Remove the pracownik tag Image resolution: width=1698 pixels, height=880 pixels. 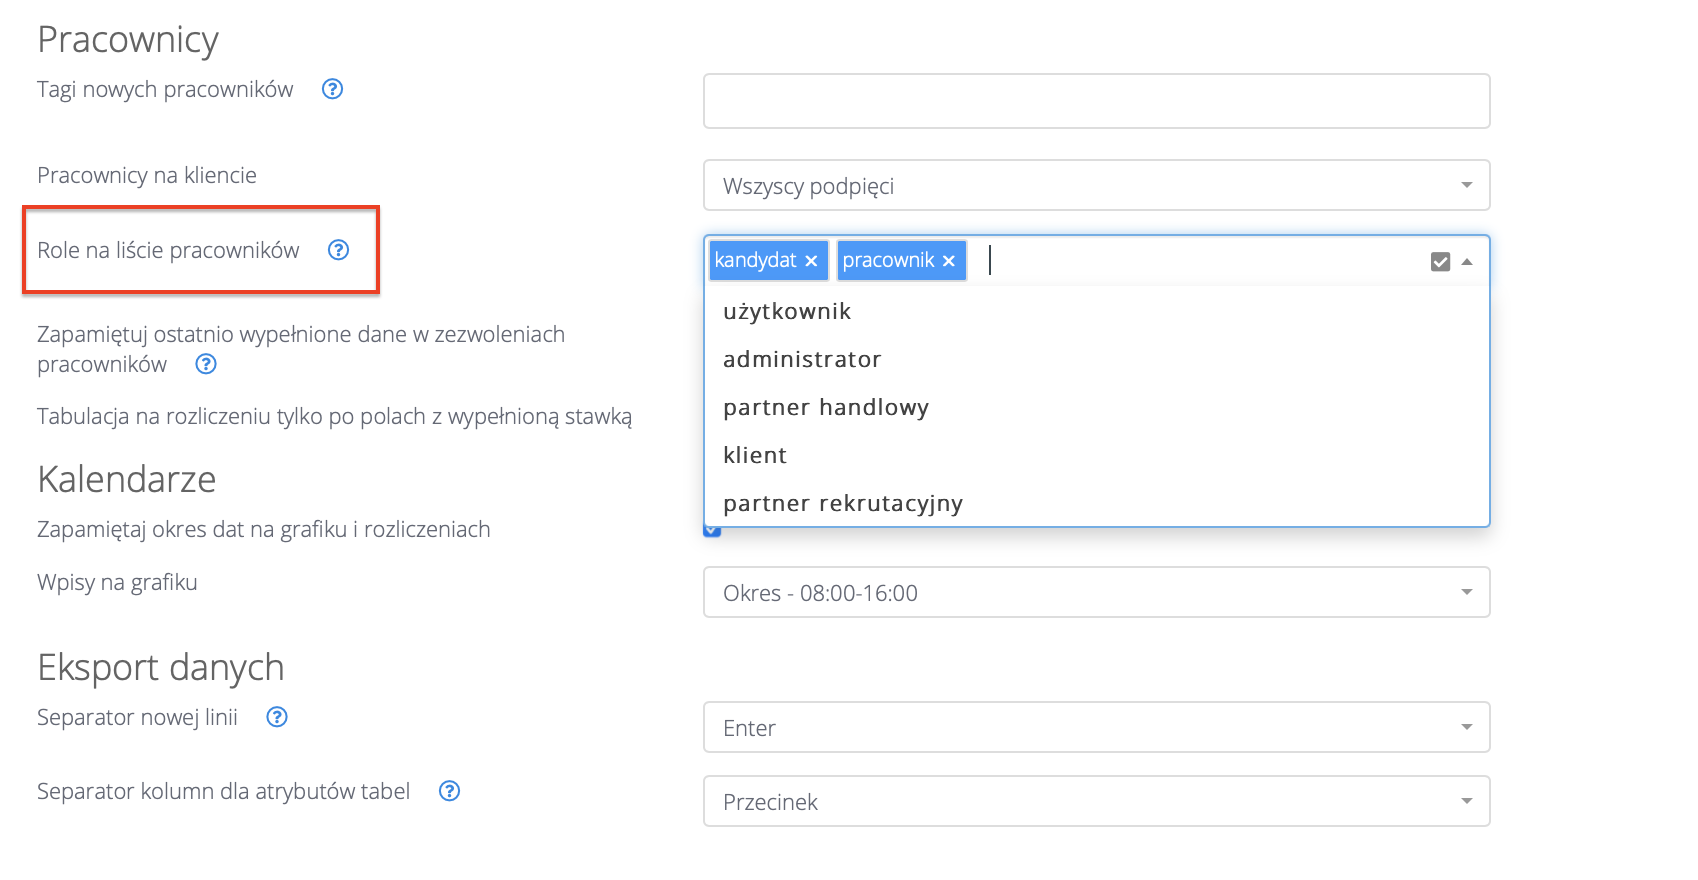click(949, 261)
